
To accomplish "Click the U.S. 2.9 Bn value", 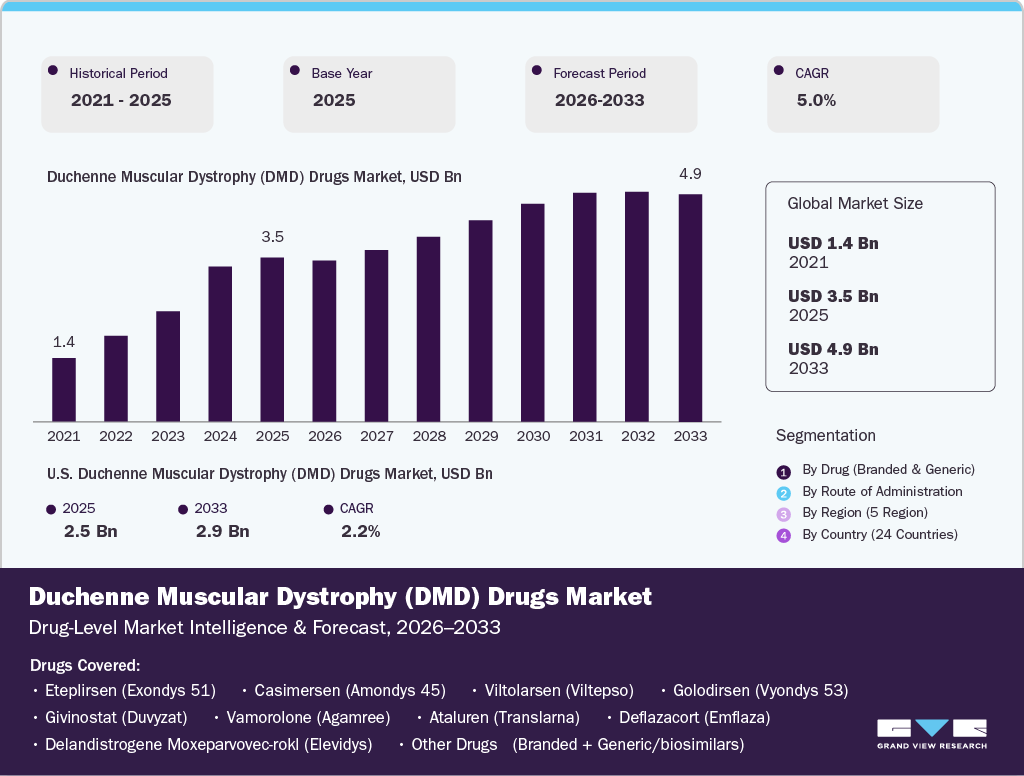I will 223,531.
